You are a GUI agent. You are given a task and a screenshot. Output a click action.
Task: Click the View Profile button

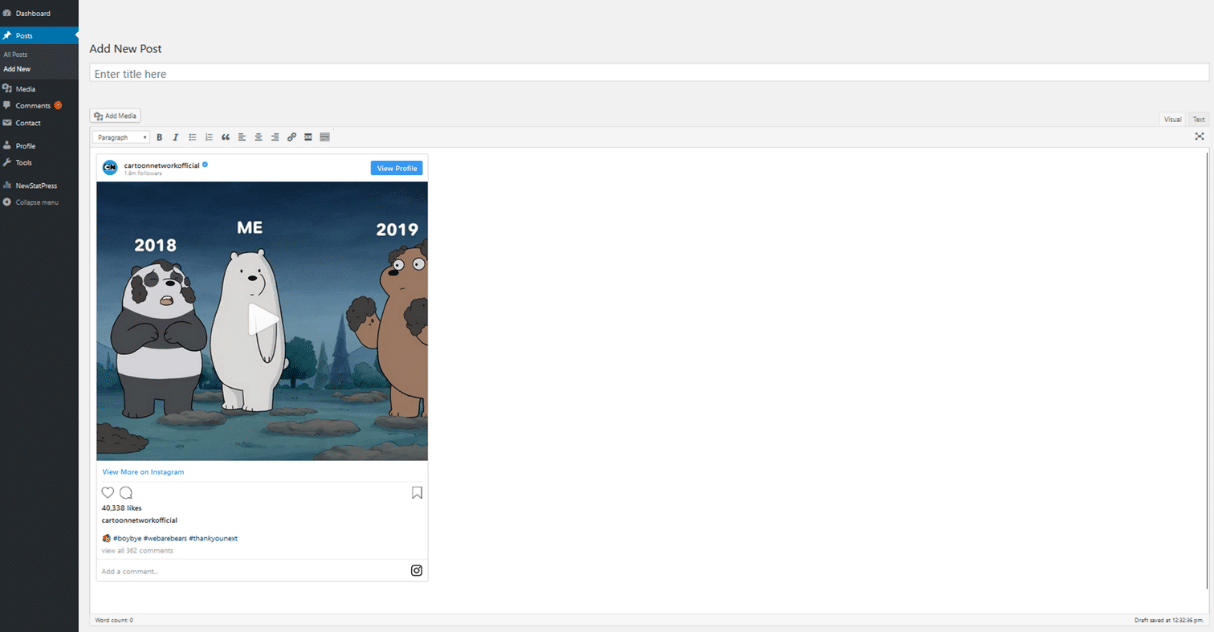click(397, 168)
